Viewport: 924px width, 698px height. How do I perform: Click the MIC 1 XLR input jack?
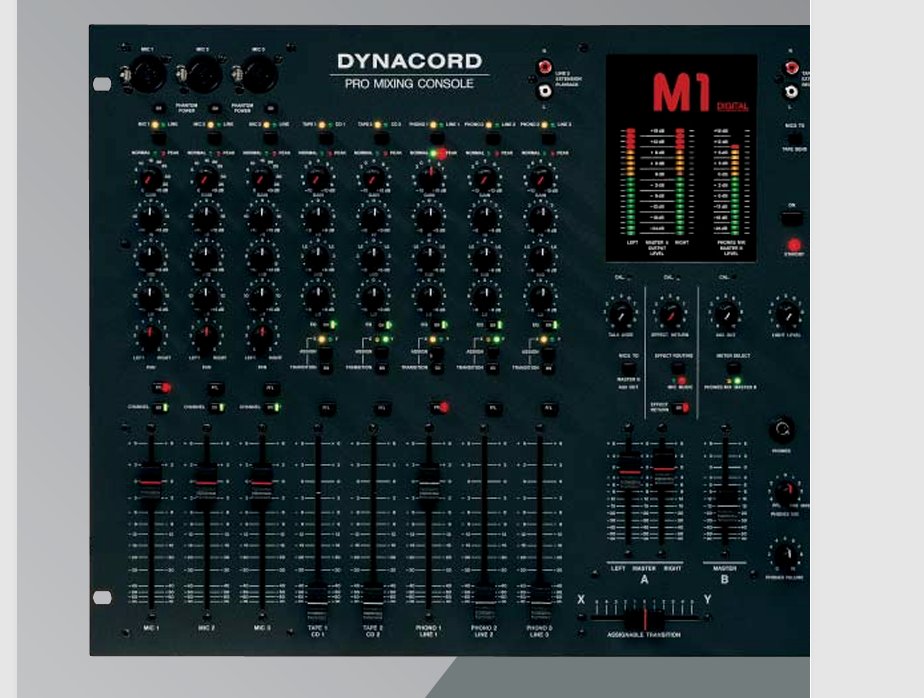[x=147, y=74]
